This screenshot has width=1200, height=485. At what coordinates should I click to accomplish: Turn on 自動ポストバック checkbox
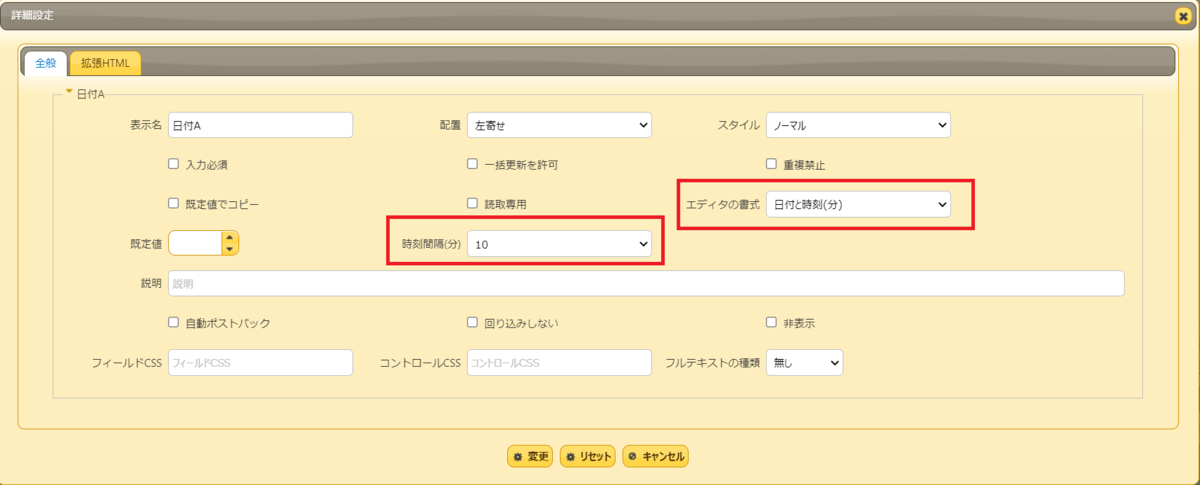[x=173, y=323]
